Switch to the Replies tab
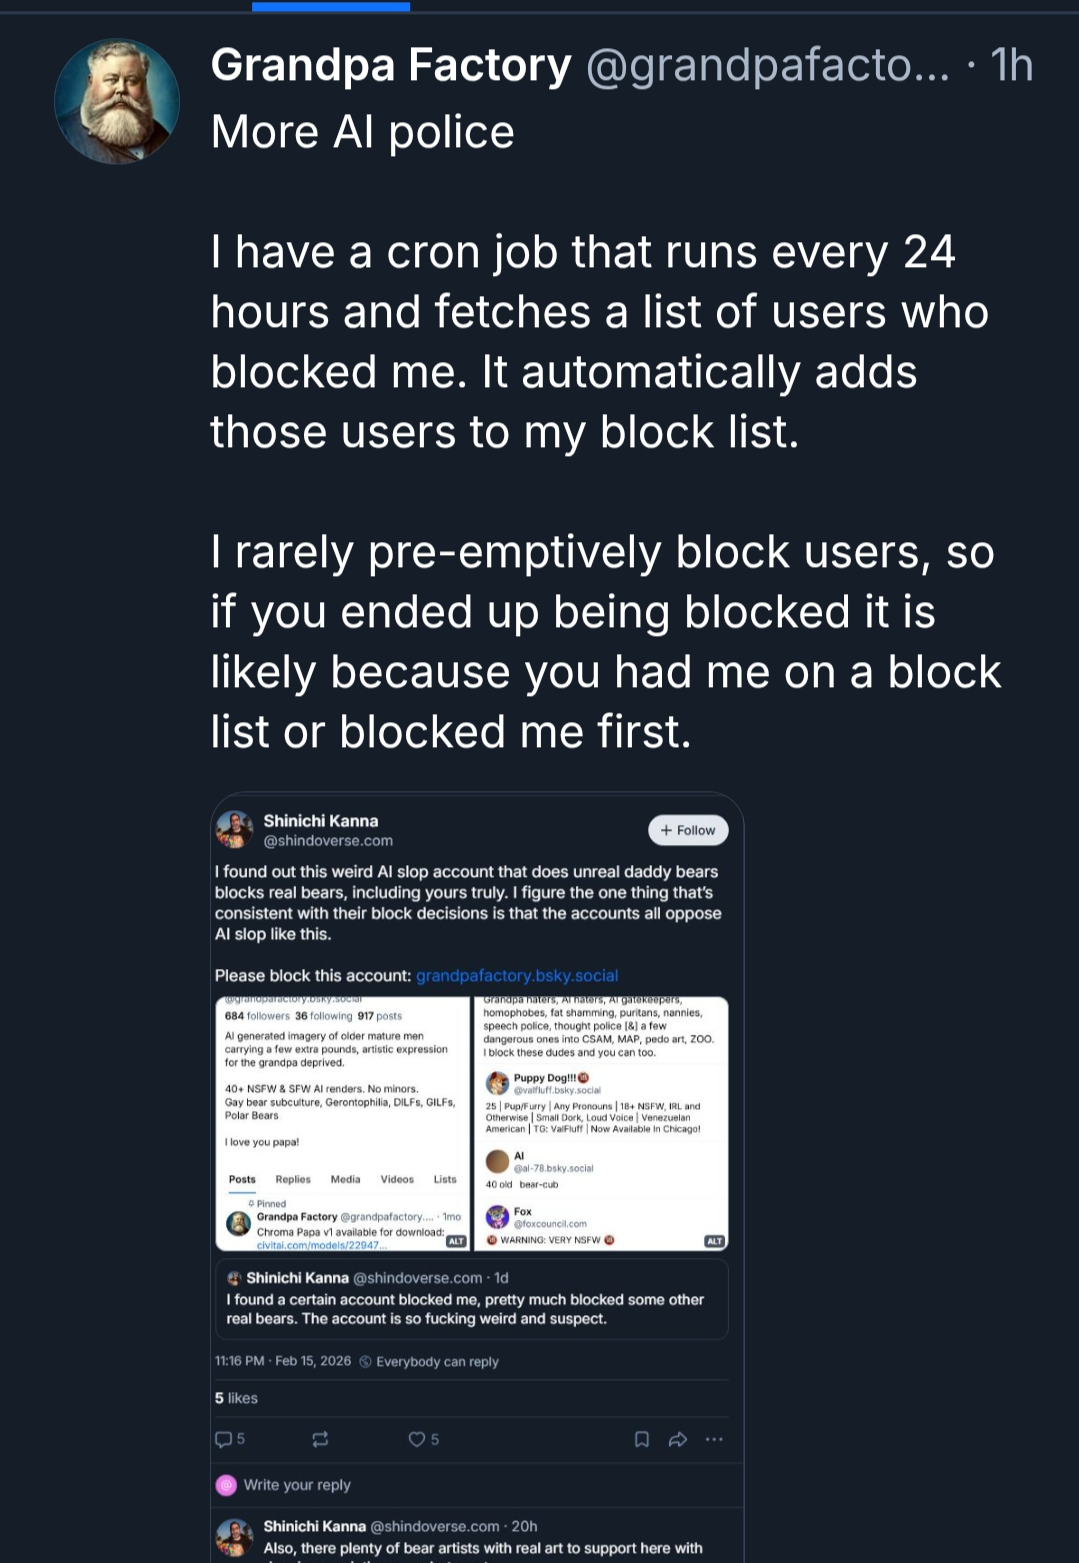The width and height of the screenshot is (1079, 1563). point(293,1179)
